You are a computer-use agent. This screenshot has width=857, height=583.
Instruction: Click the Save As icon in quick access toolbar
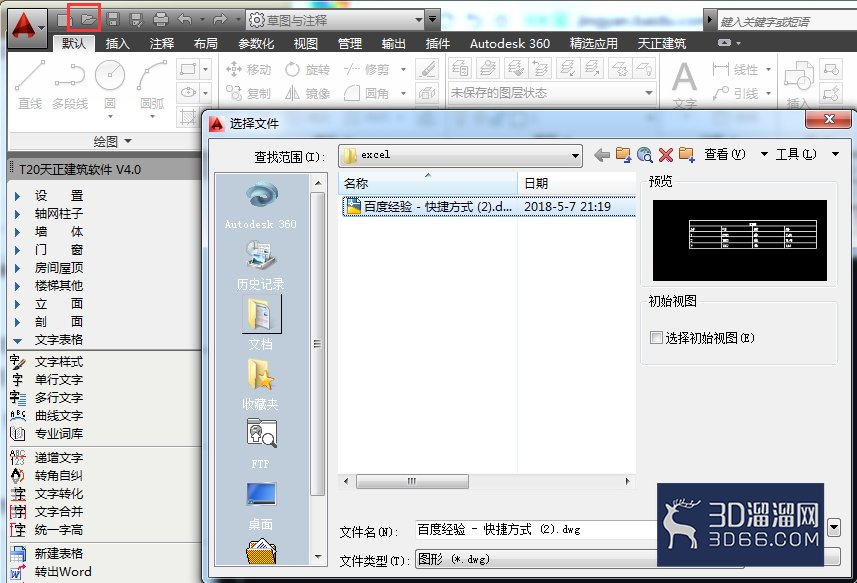[x=136, y=20]
